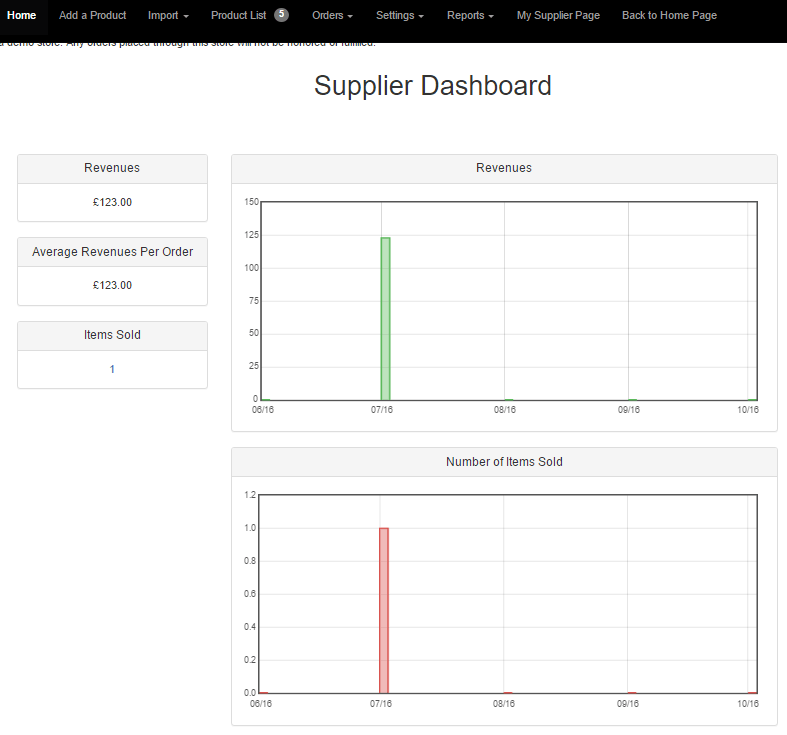Image resolution: width=787 pixels, height=735 pixels.
Task: Go to the Home tab
Action: [x=22, y=16]
